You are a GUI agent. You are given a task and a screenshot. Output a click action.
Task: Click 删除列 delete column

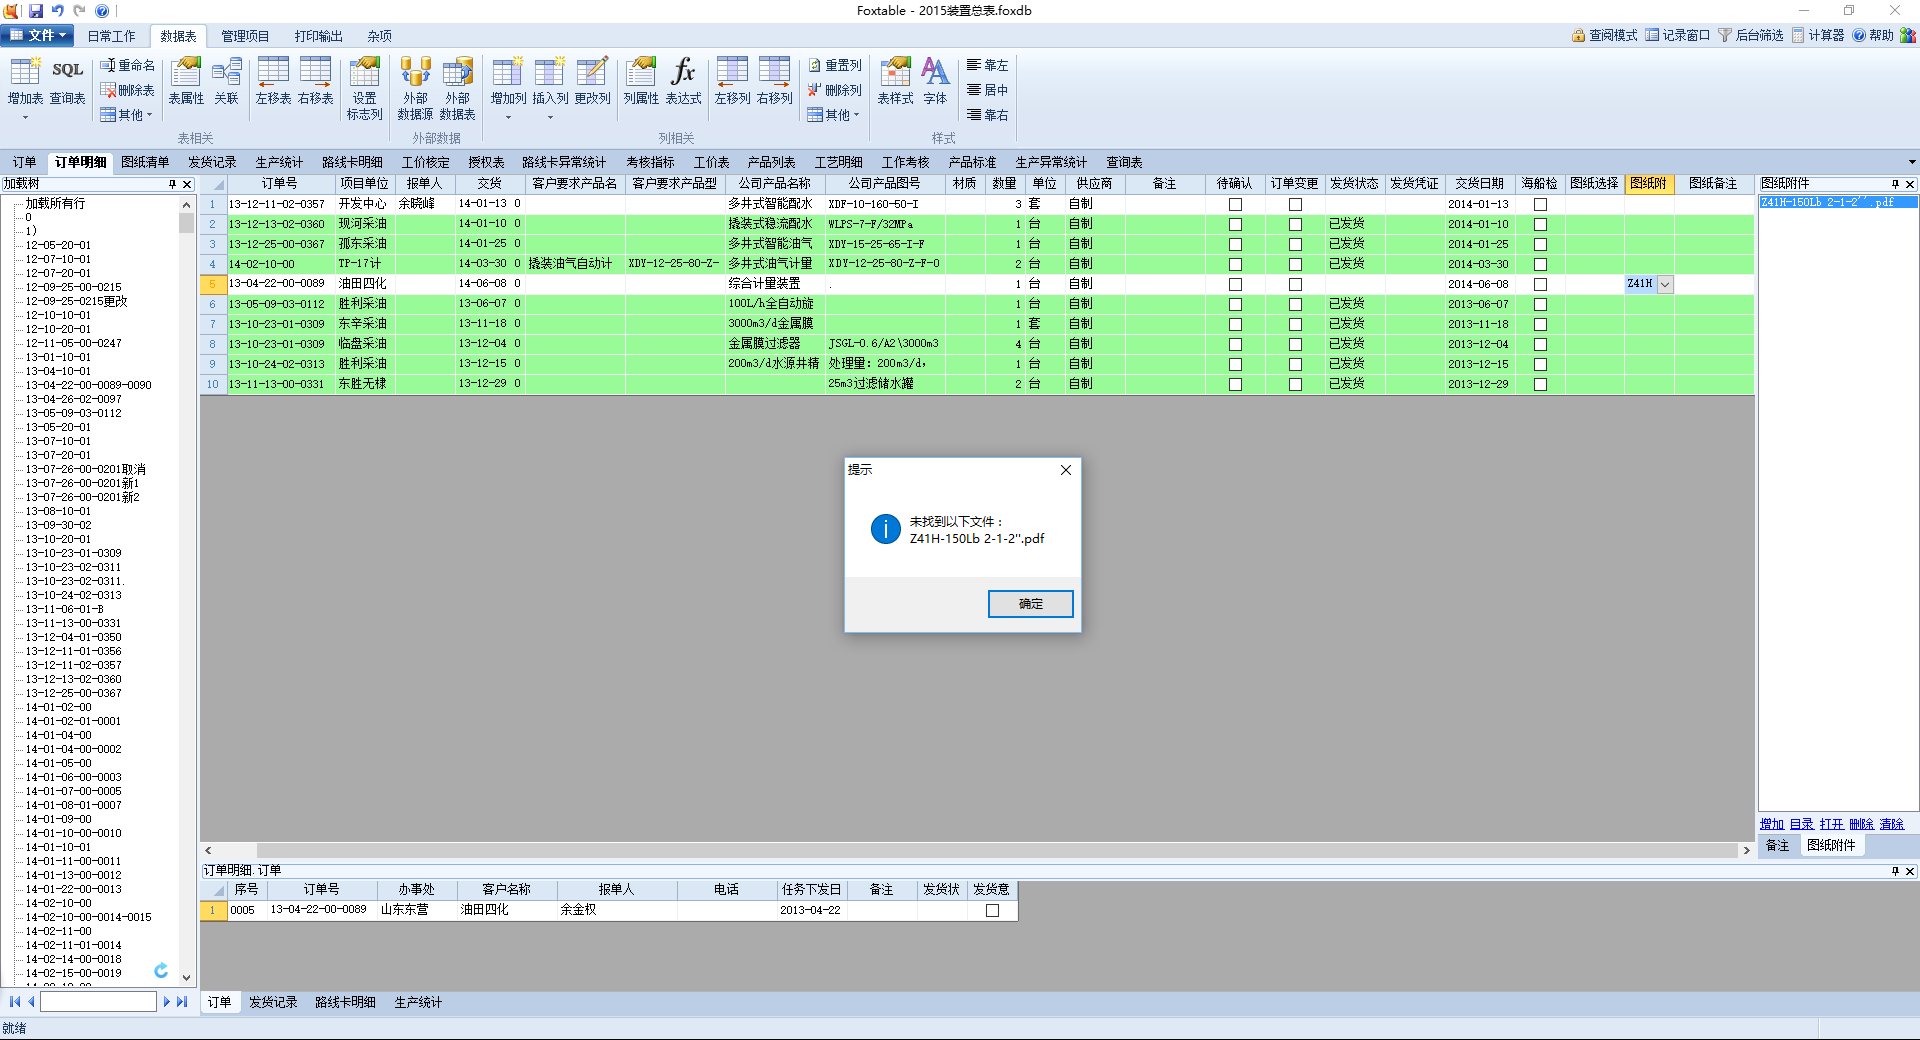834,90
